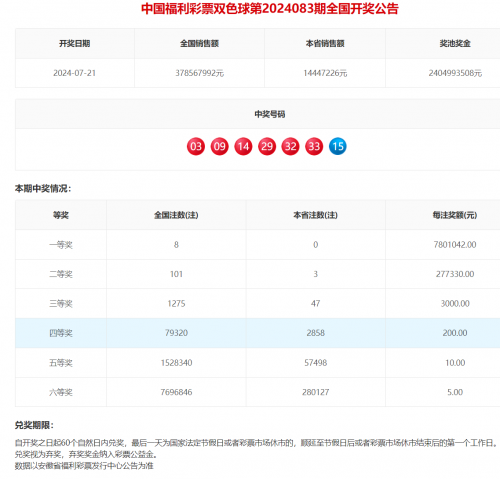Click second prize amount 277330.00
The height and width of the screenshot is (479, 500).
(455, 274)
